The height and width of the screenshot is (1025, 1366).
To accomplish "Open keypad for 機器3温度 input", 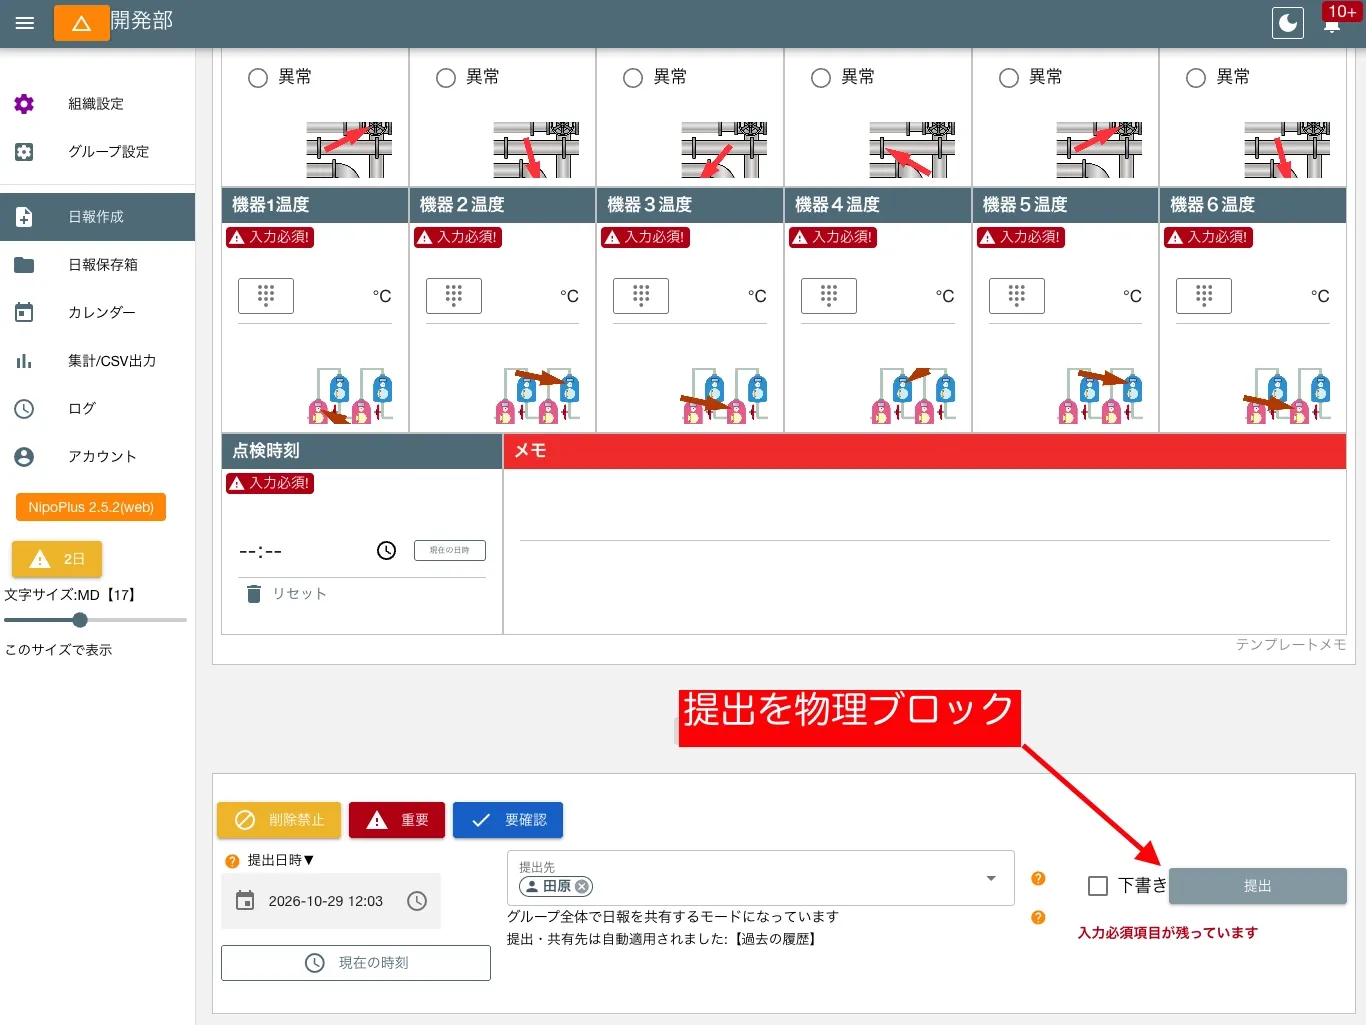I will (641, 296).
